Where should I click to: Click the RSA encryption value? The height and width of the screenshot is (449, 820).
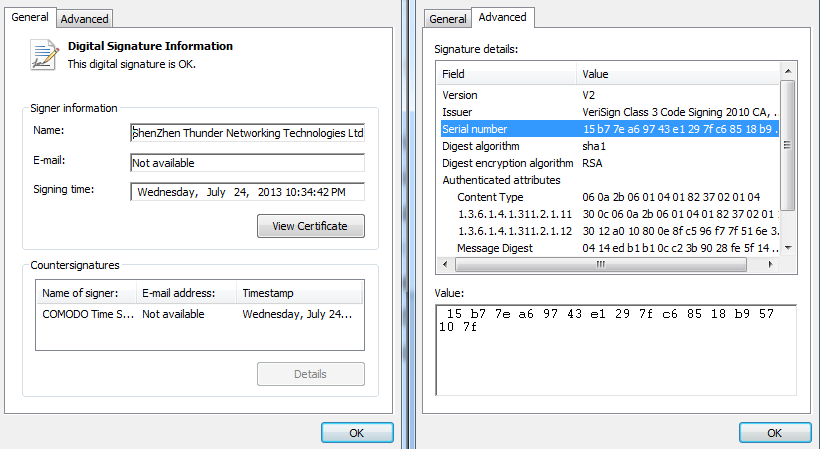(592, 163)
